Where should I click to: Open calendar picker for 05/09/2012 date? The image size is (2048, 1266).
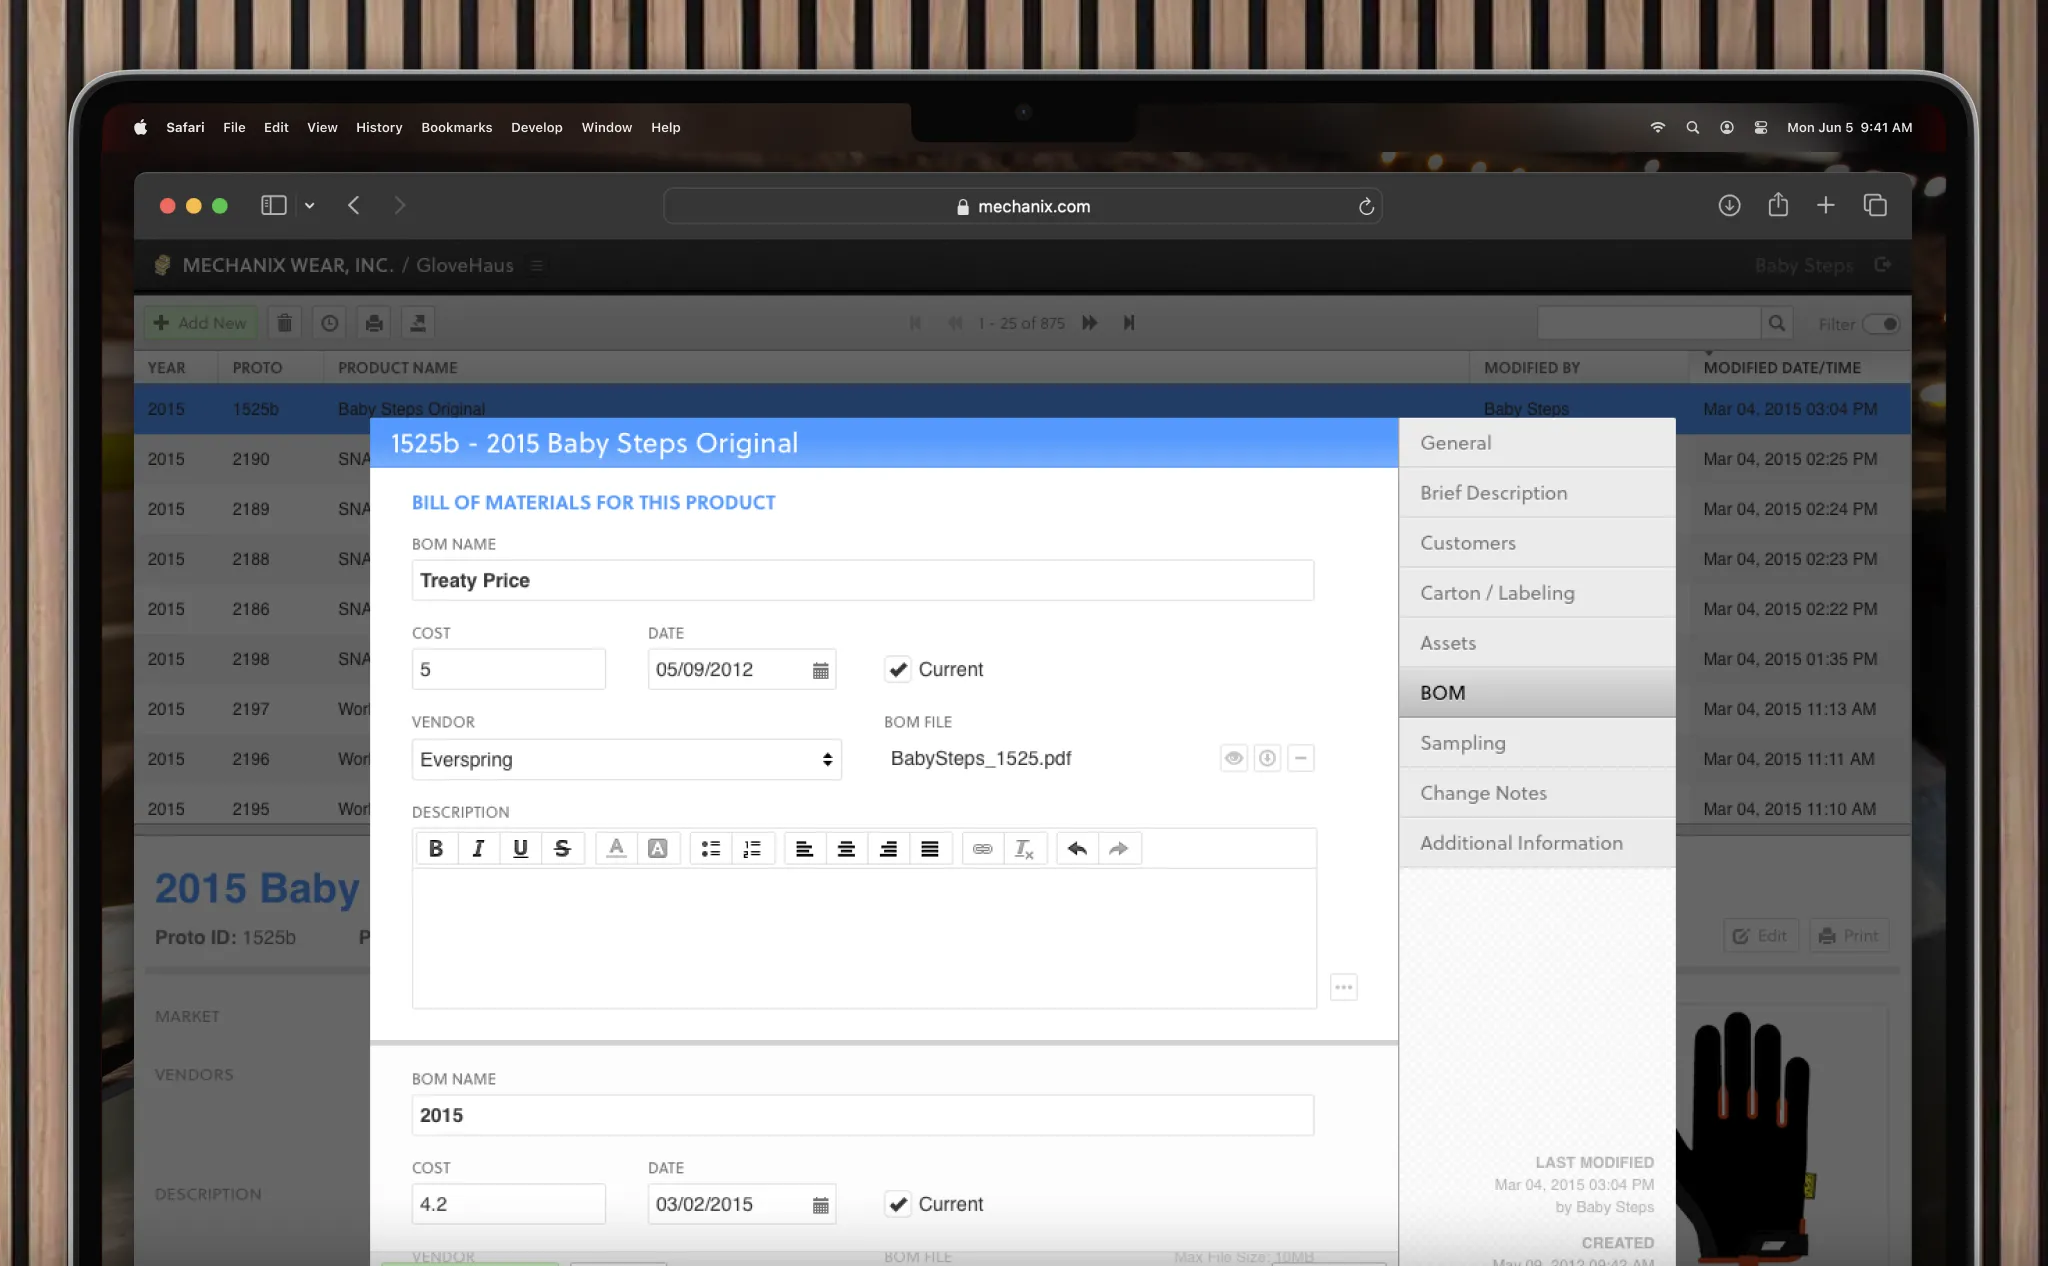[820, 670]
